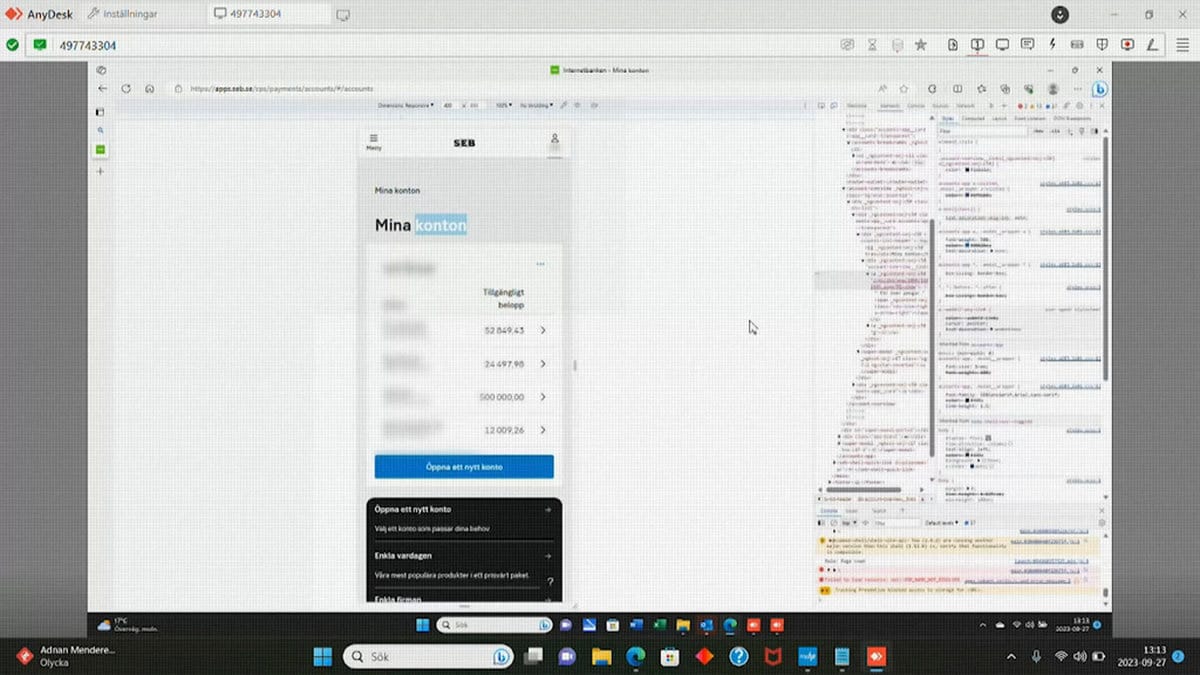Click the AnyDesk screen recording icon
This screenshot has width=1200, height=675.
[x=1128, y=45]
